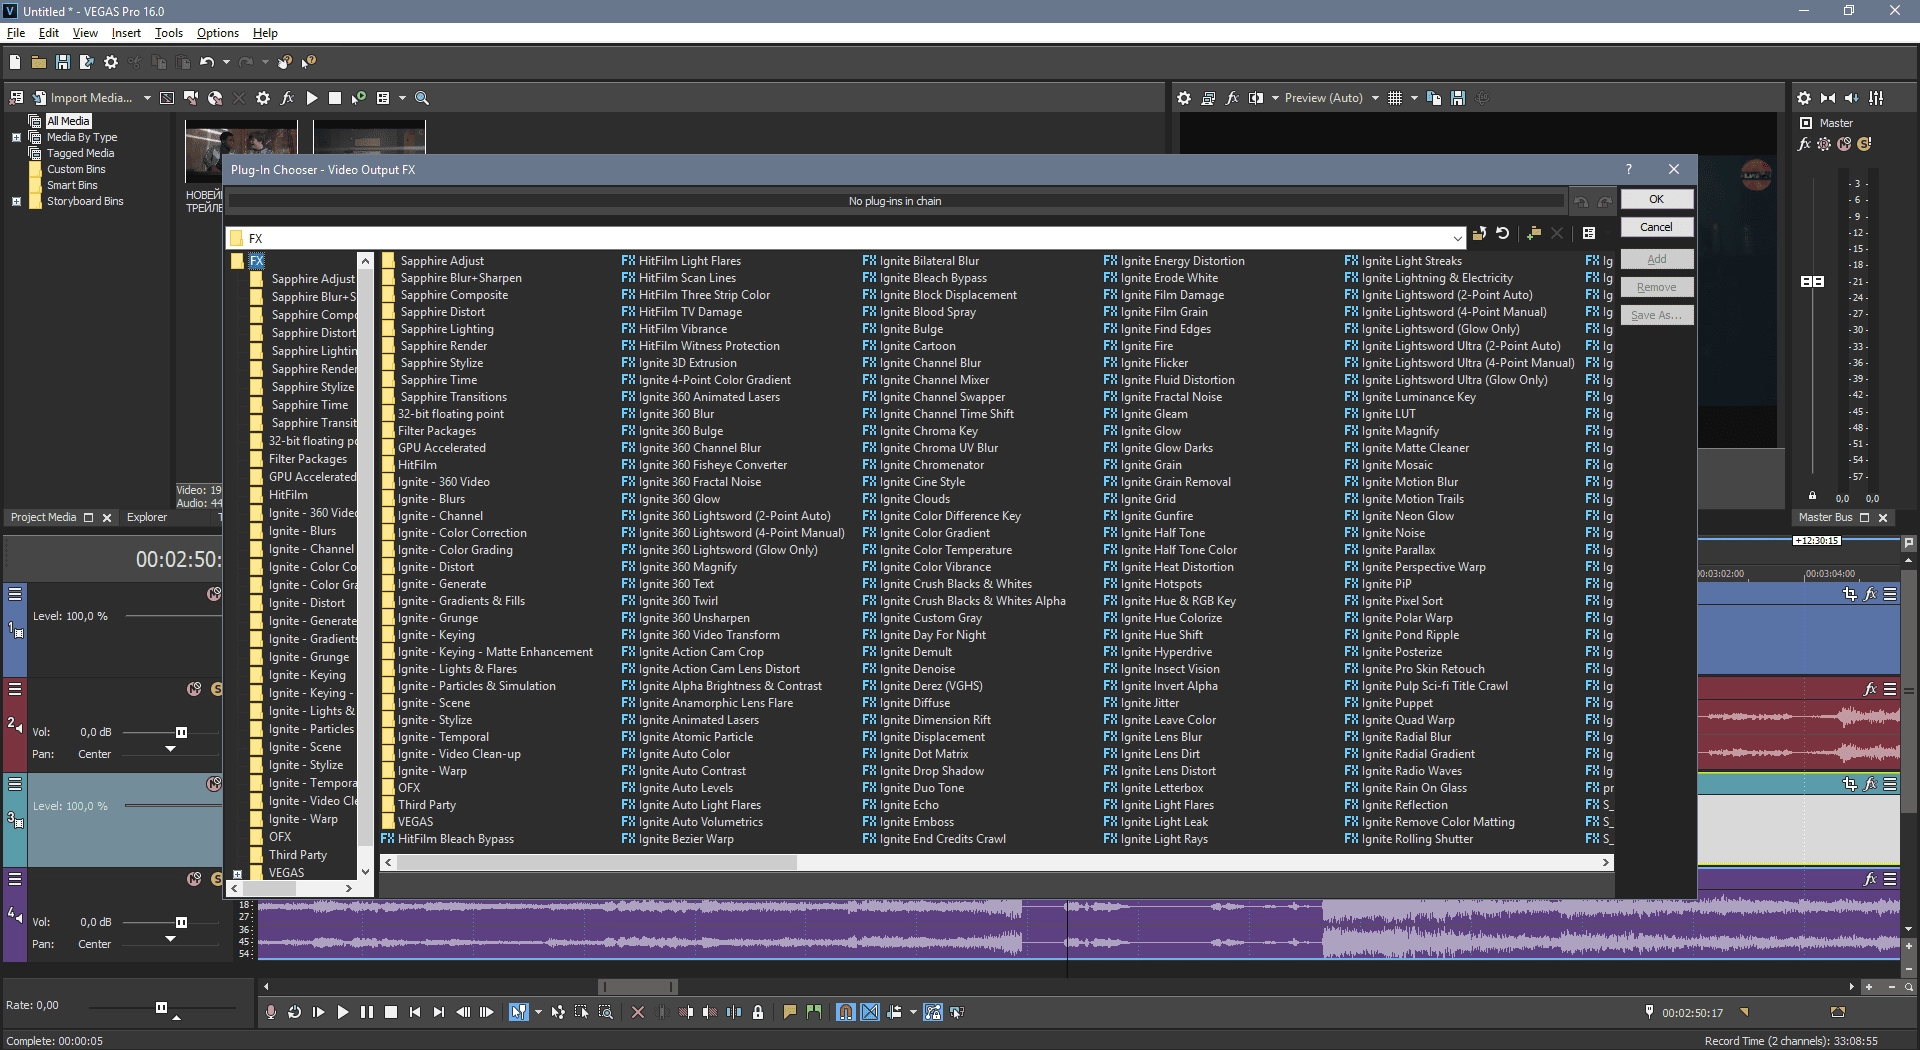The width and height of the screenshot is (1920, 1050).
Task: Open the Auto Ripple mode dropdown arrow
Action: 913,1012
